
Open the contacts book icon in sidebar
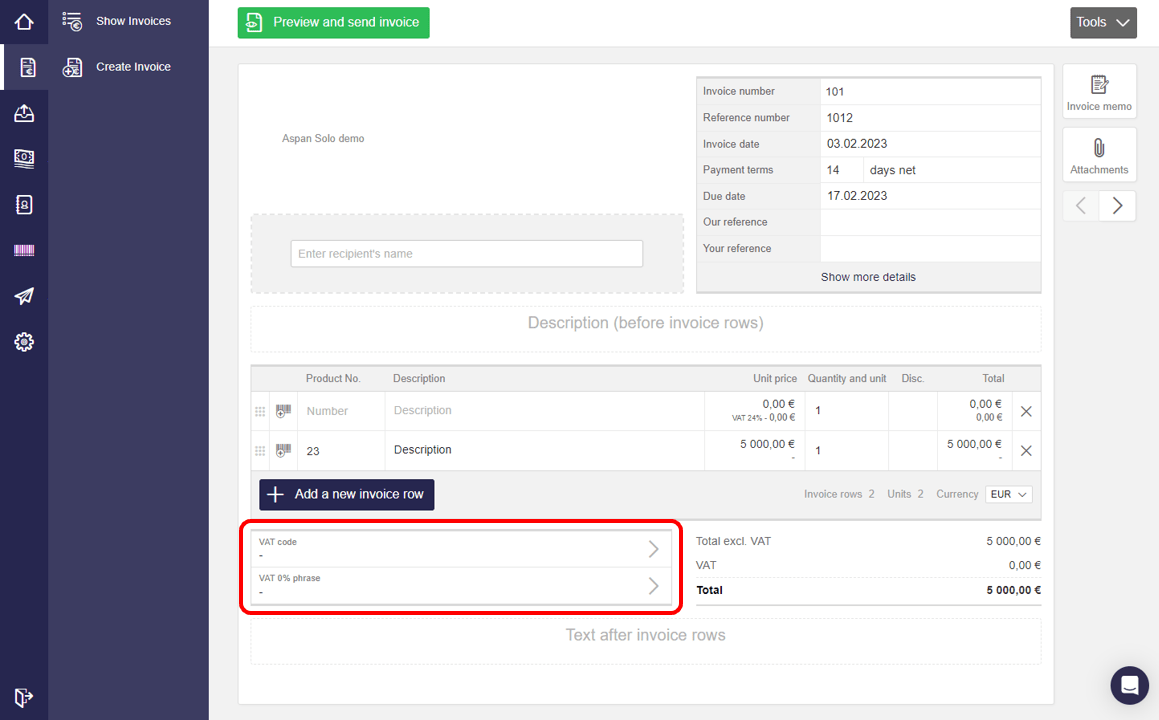pyautogui.click(x=24, y=205)
